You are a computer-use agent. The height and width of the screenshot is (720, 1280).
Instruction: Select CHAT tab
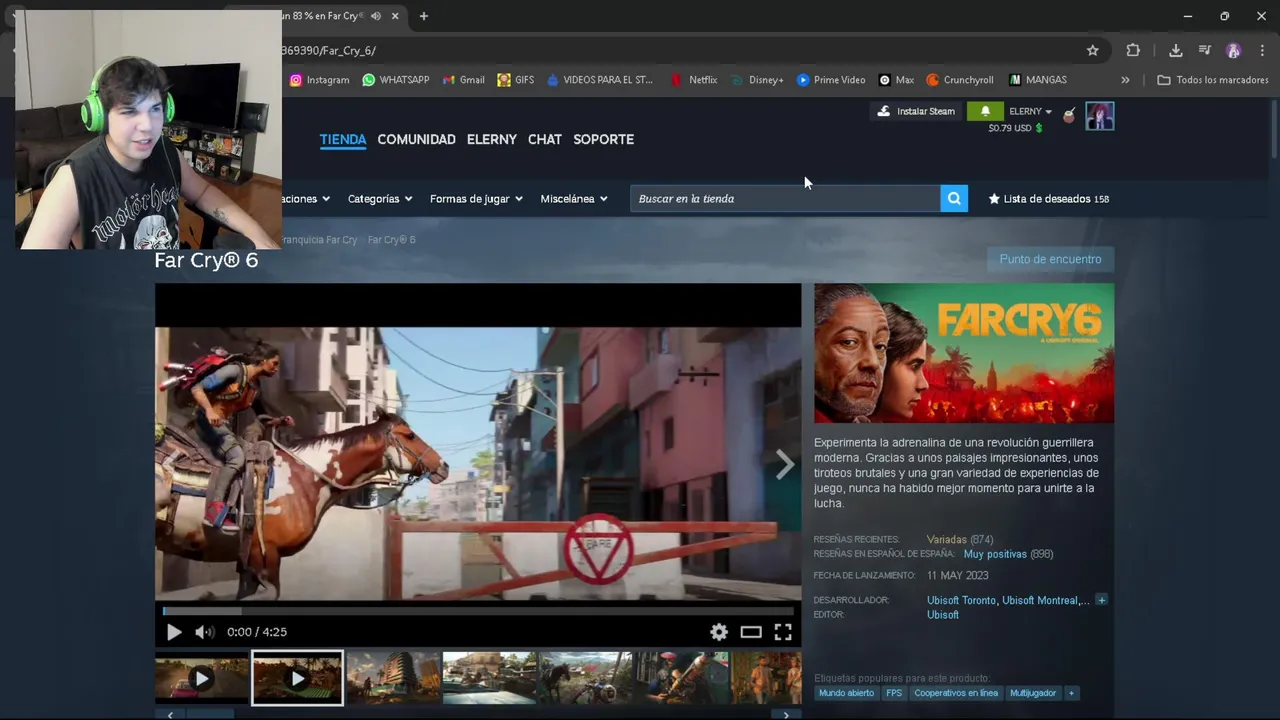point(545,139)
